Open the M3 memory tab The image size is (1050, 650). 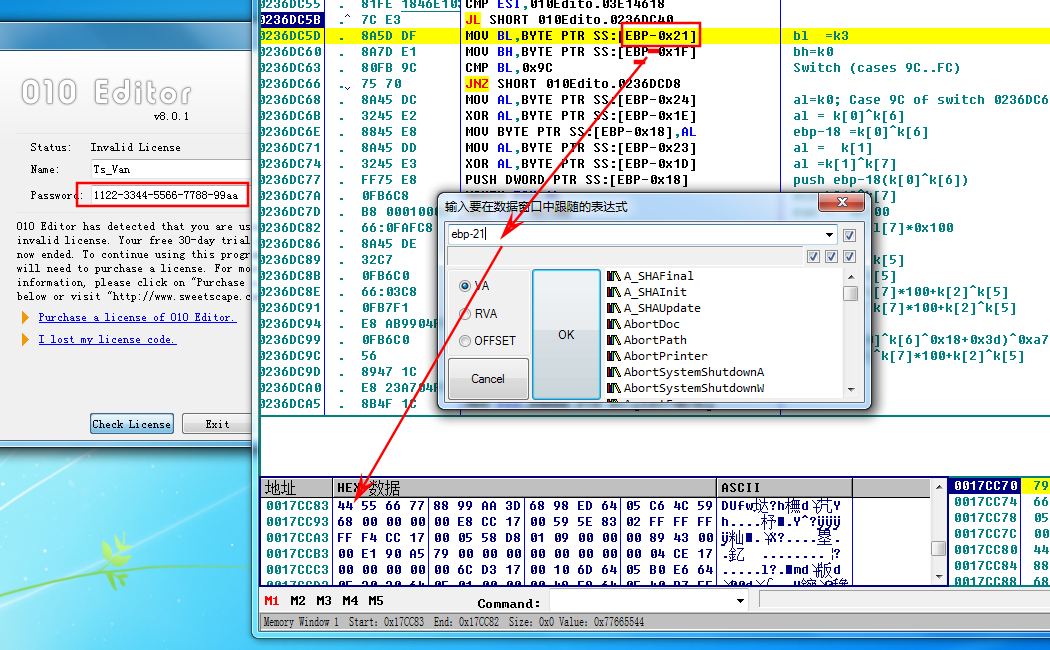click(x=324, y=601)
